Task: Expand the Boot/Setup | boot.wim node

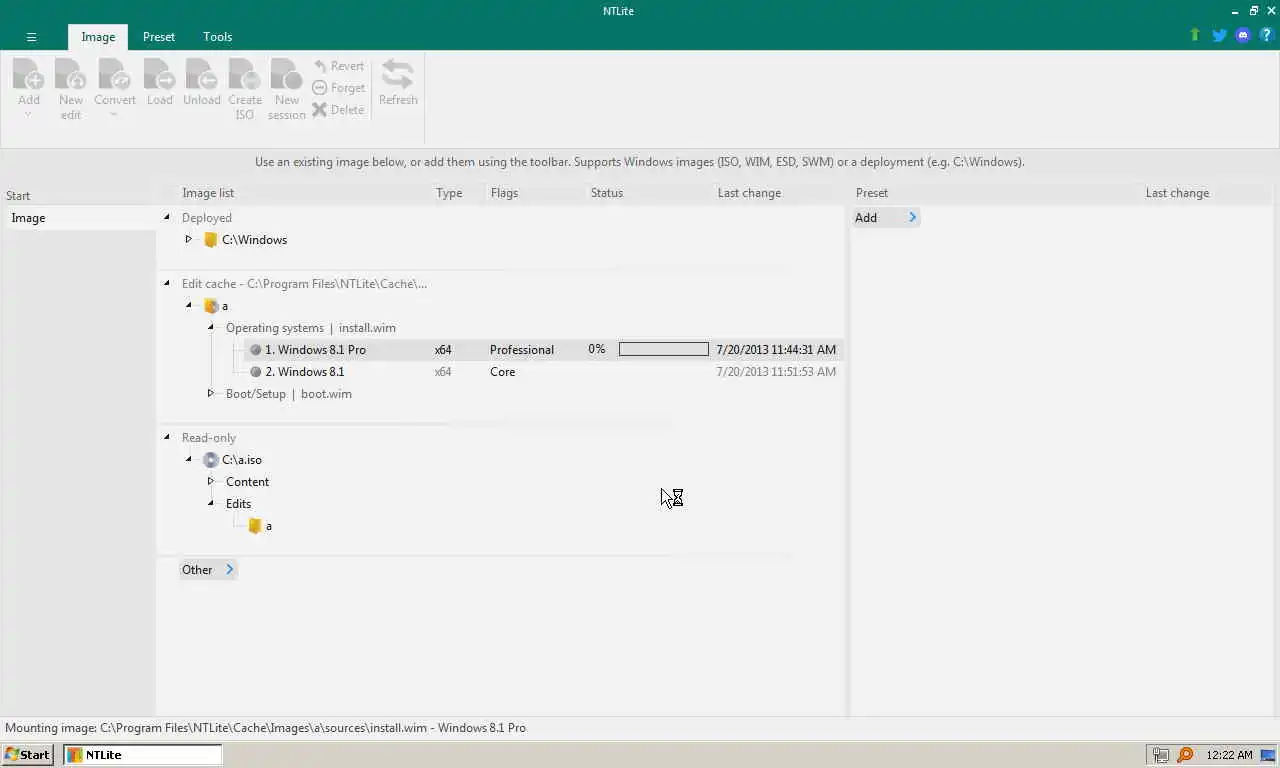Action: pyautogui.click(x=210, y=393)
